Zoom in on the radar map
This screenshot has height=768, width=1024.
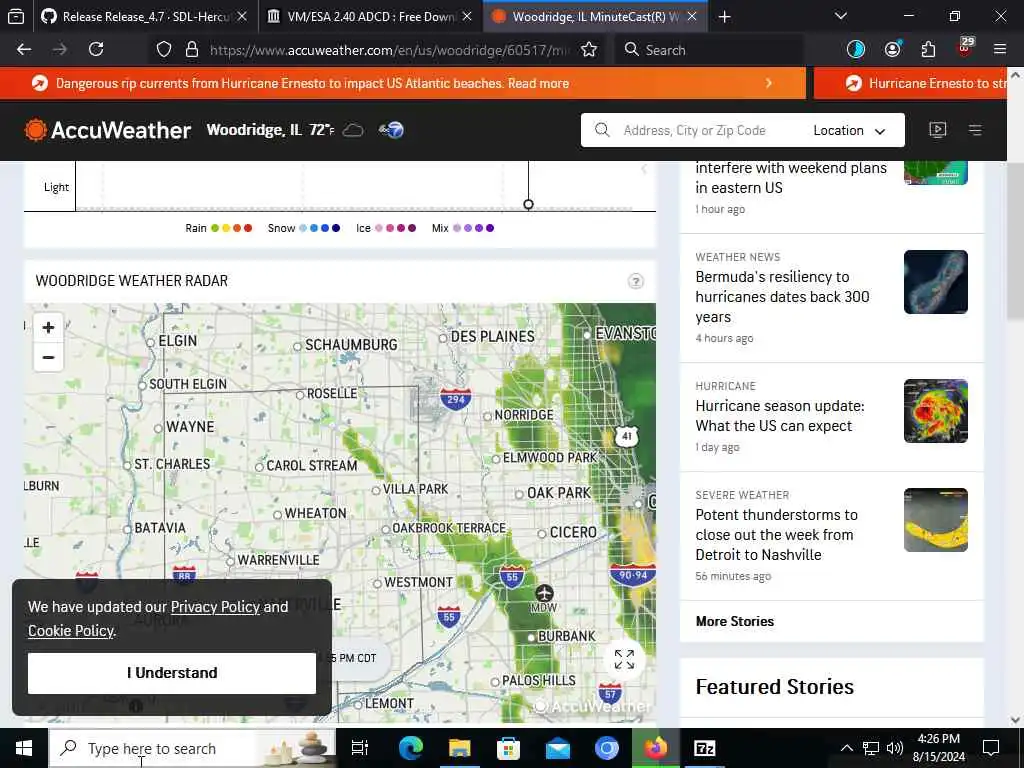48,327
